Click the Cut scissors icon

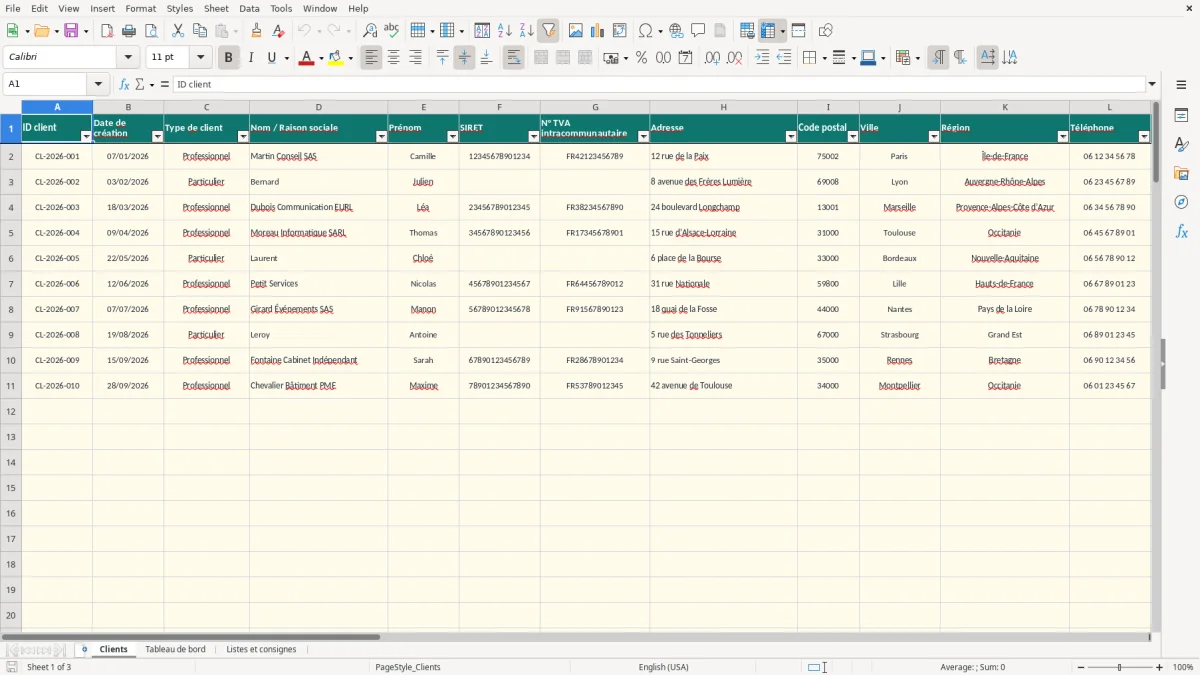coord(178,31)
